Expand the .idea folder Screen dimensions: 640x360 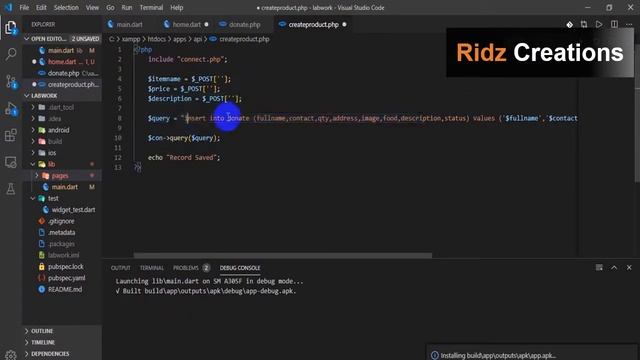pyautogui.click(x=62, y=118)
